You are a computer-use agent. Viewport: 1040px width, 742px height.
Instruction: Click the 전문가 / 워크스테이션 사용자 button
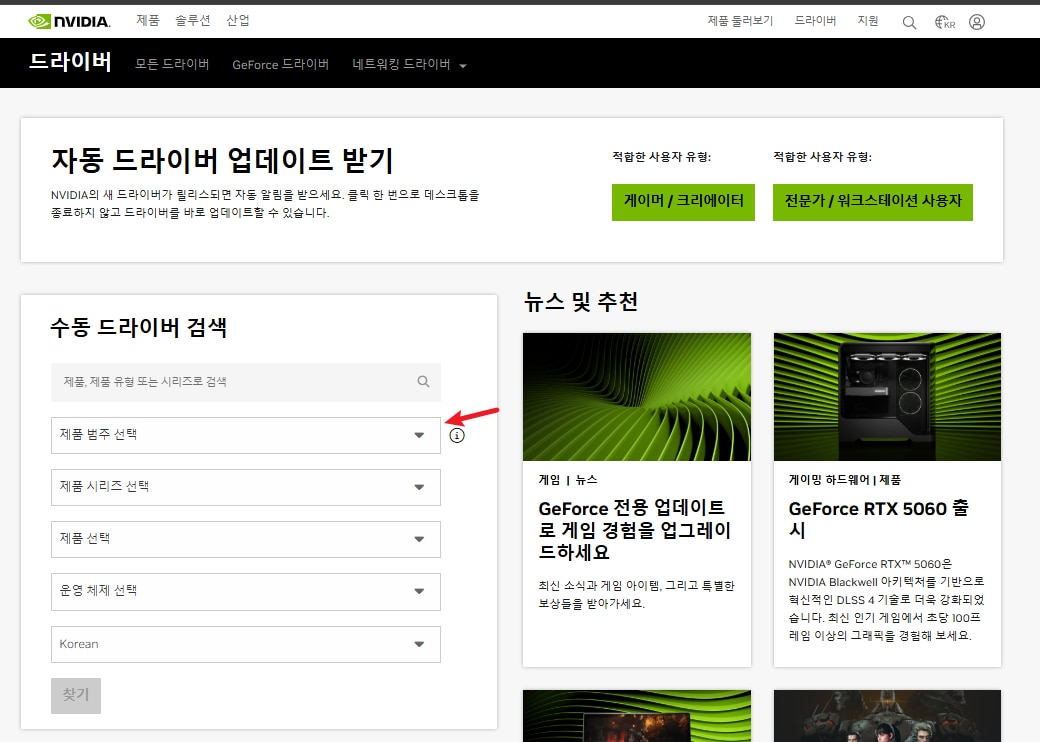(x=872, y=202)
